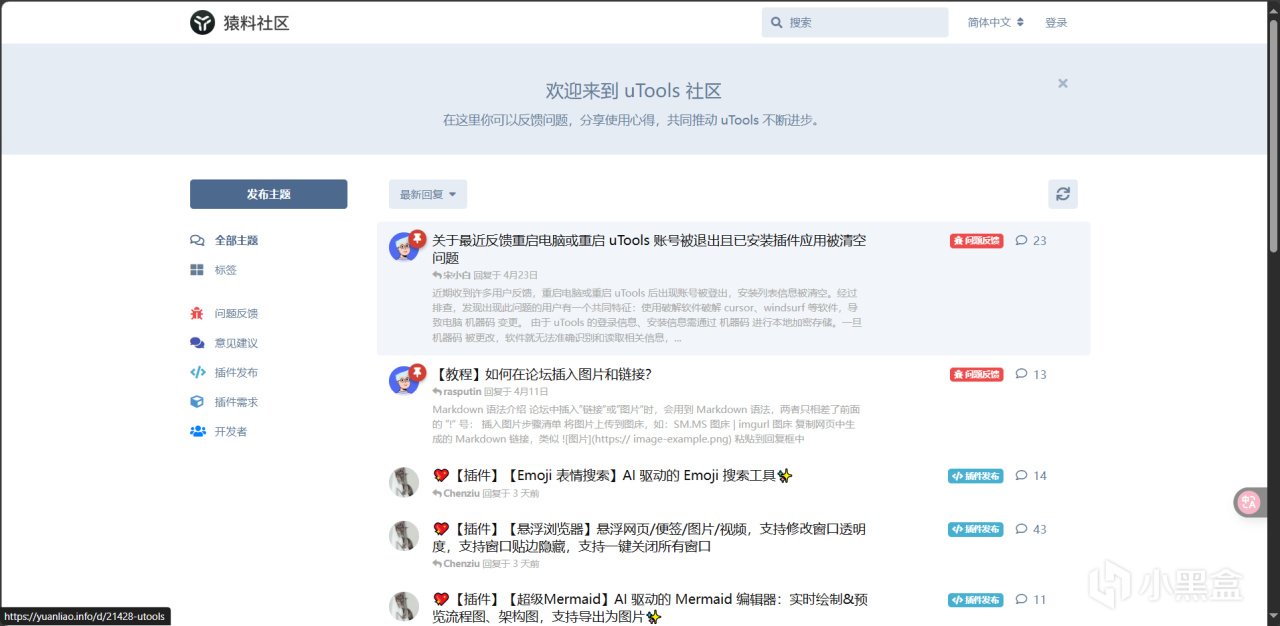
Task: Select 插件需求 in the sidebar
Action: click(236, 401)
